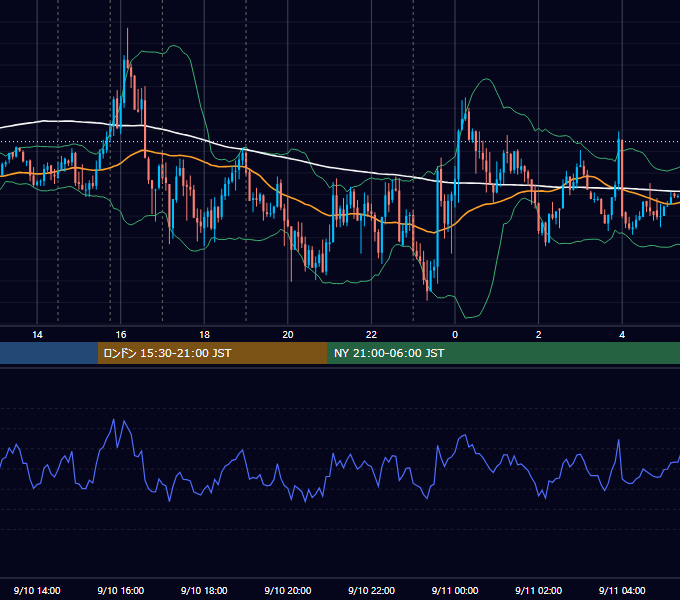Click the '20' hour label on price chart axis
Image resolution: width=680 pixels, height=600 pixels.
tap(288, 335)
